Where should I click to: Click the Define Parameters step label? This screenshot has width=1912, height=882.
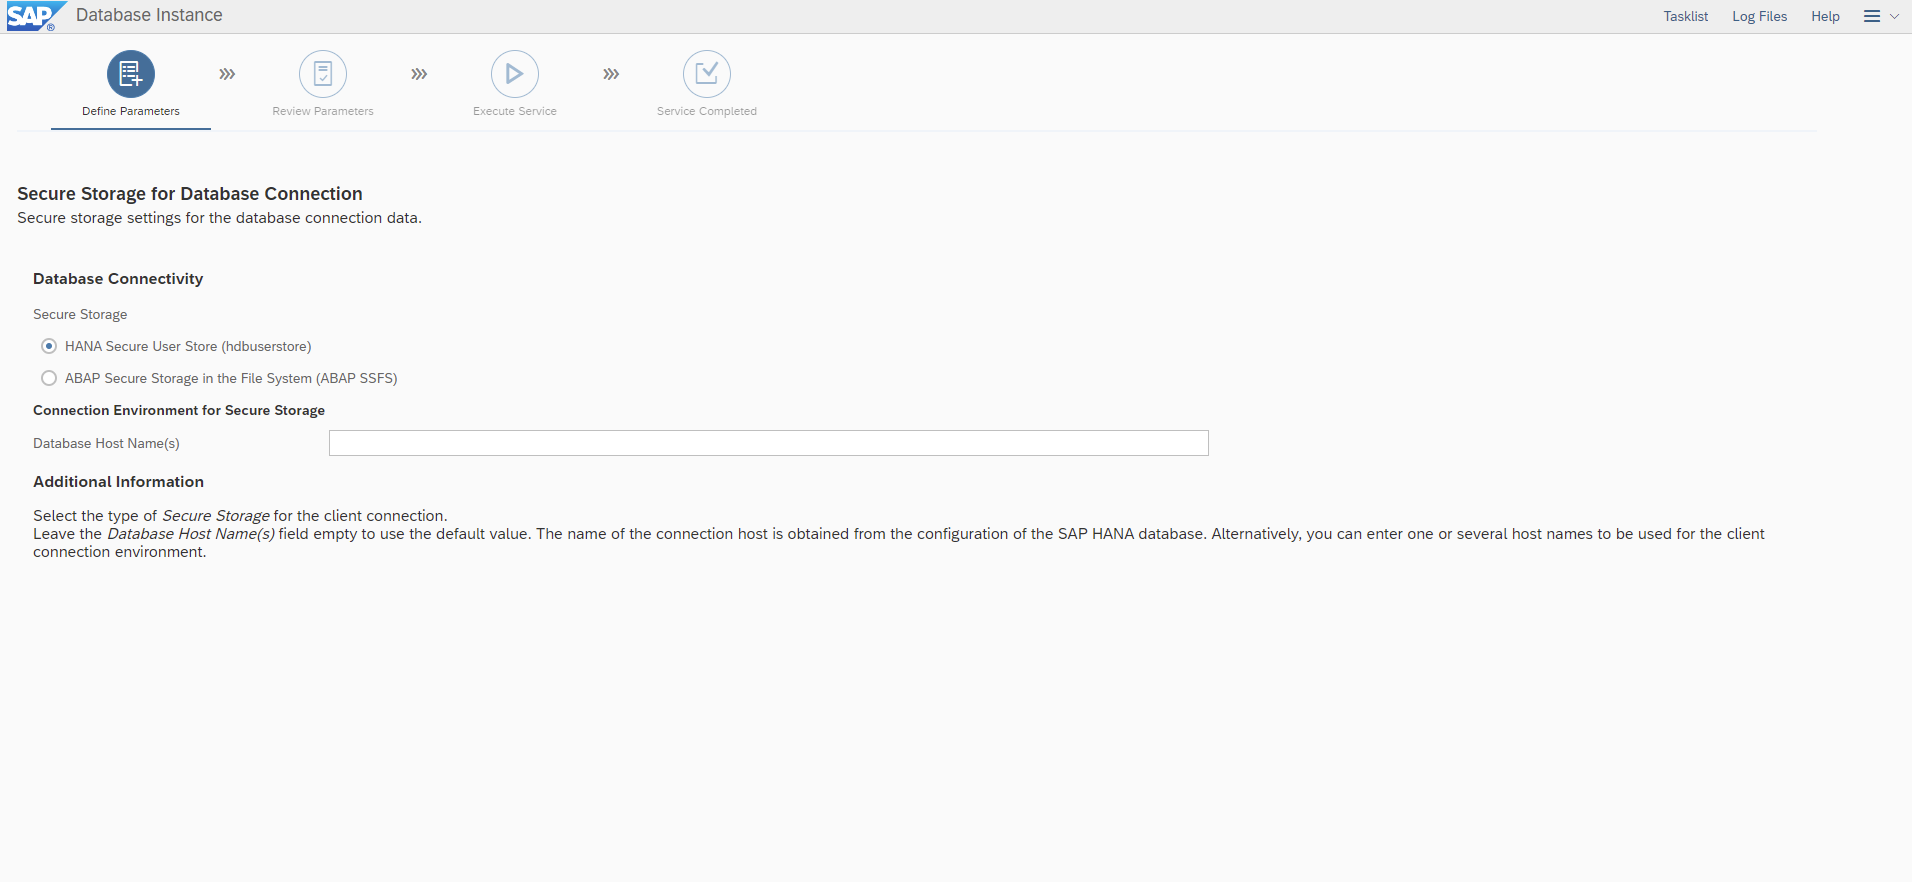pyautogui.click(x=131, y=111)
